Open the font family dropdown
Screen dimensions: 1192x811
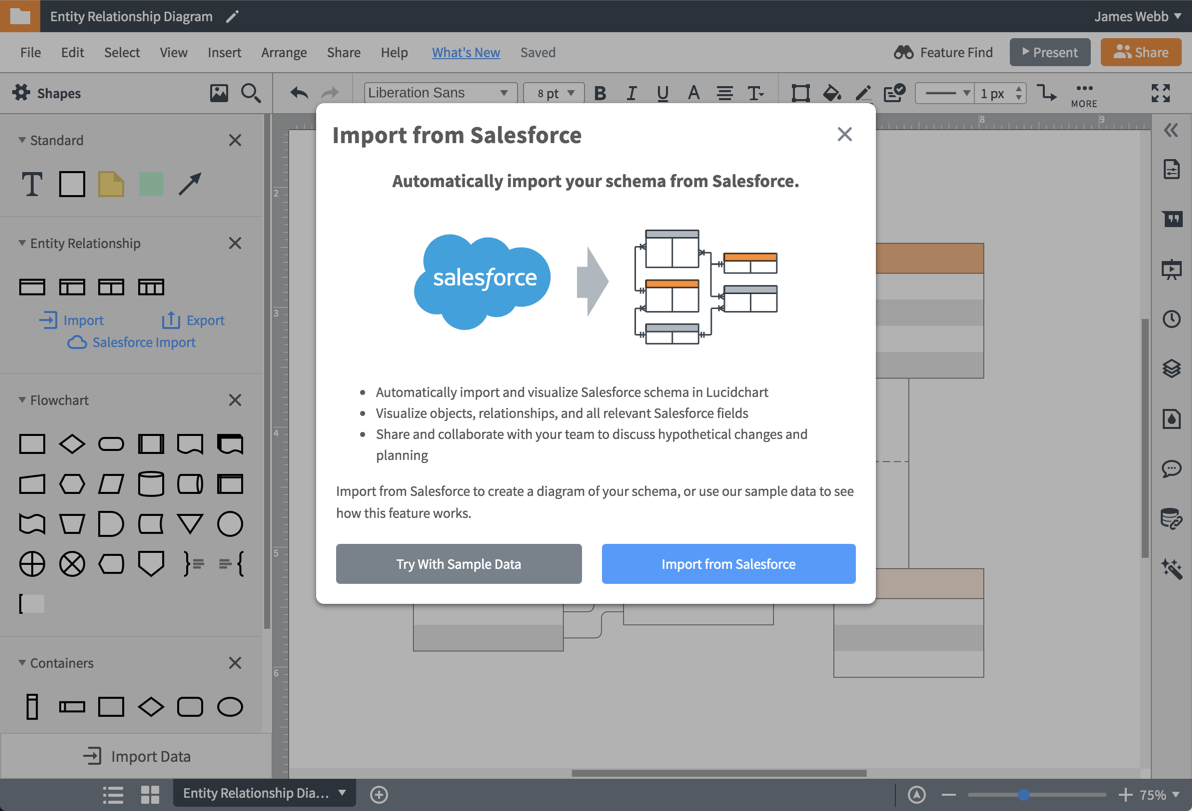[440, 92]
